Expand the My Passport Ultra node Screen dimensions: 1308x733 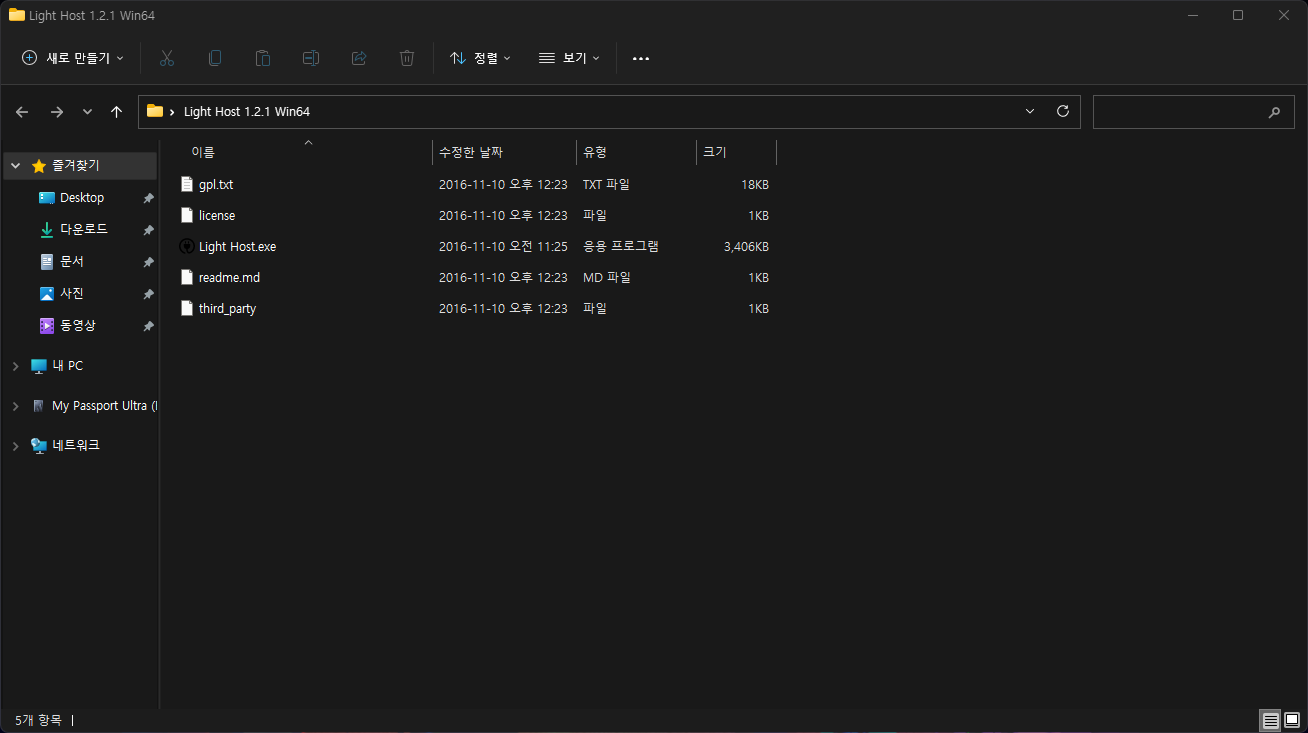pos(15,406)
